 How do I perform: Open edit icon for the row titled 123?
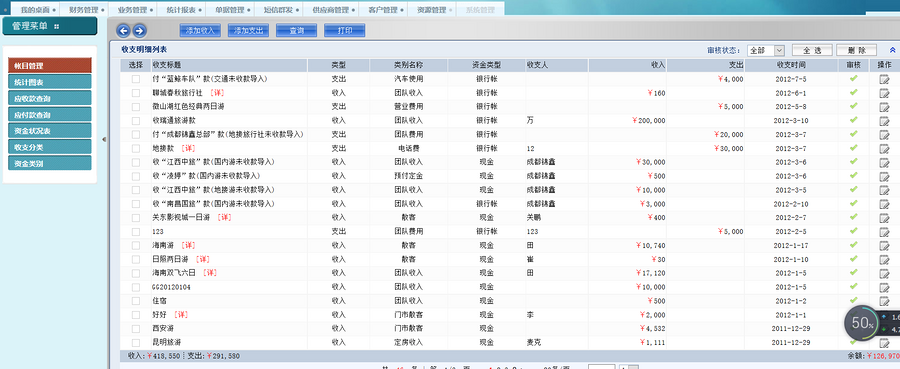tap(884, 232)
